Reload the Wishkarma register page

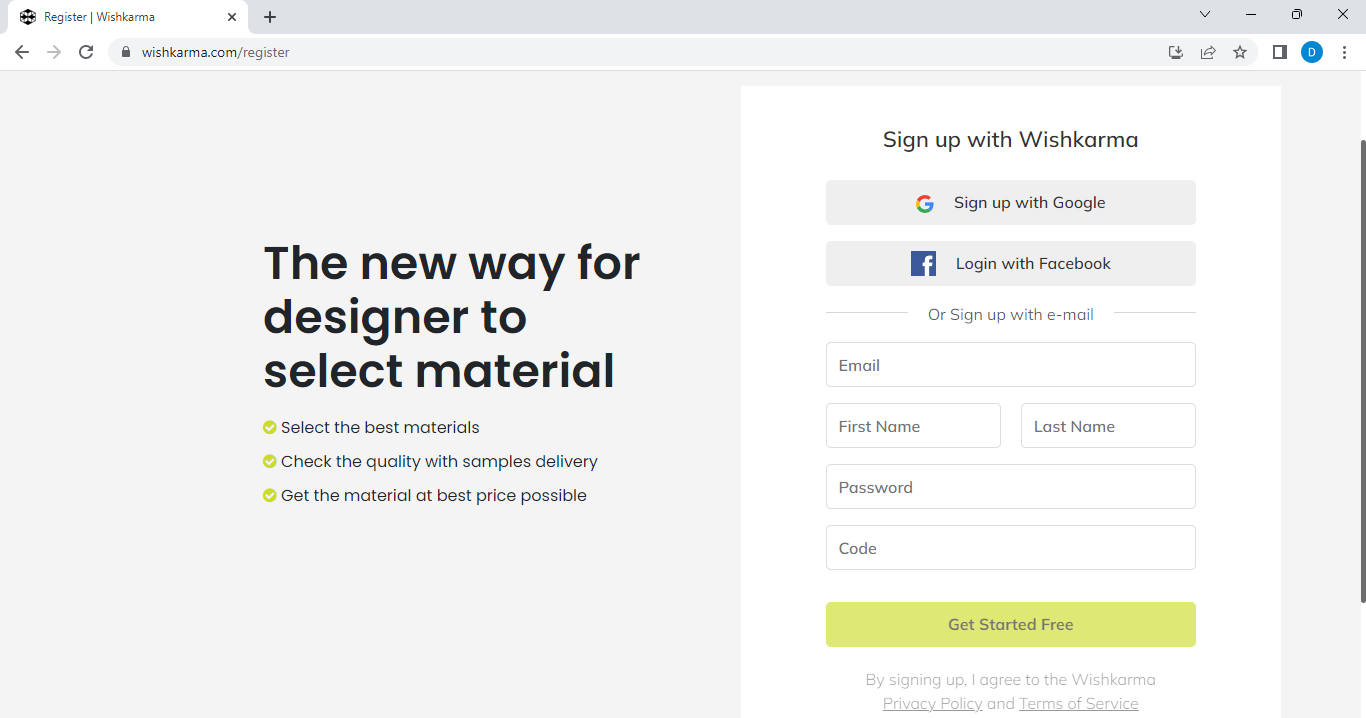pos(86,52)
